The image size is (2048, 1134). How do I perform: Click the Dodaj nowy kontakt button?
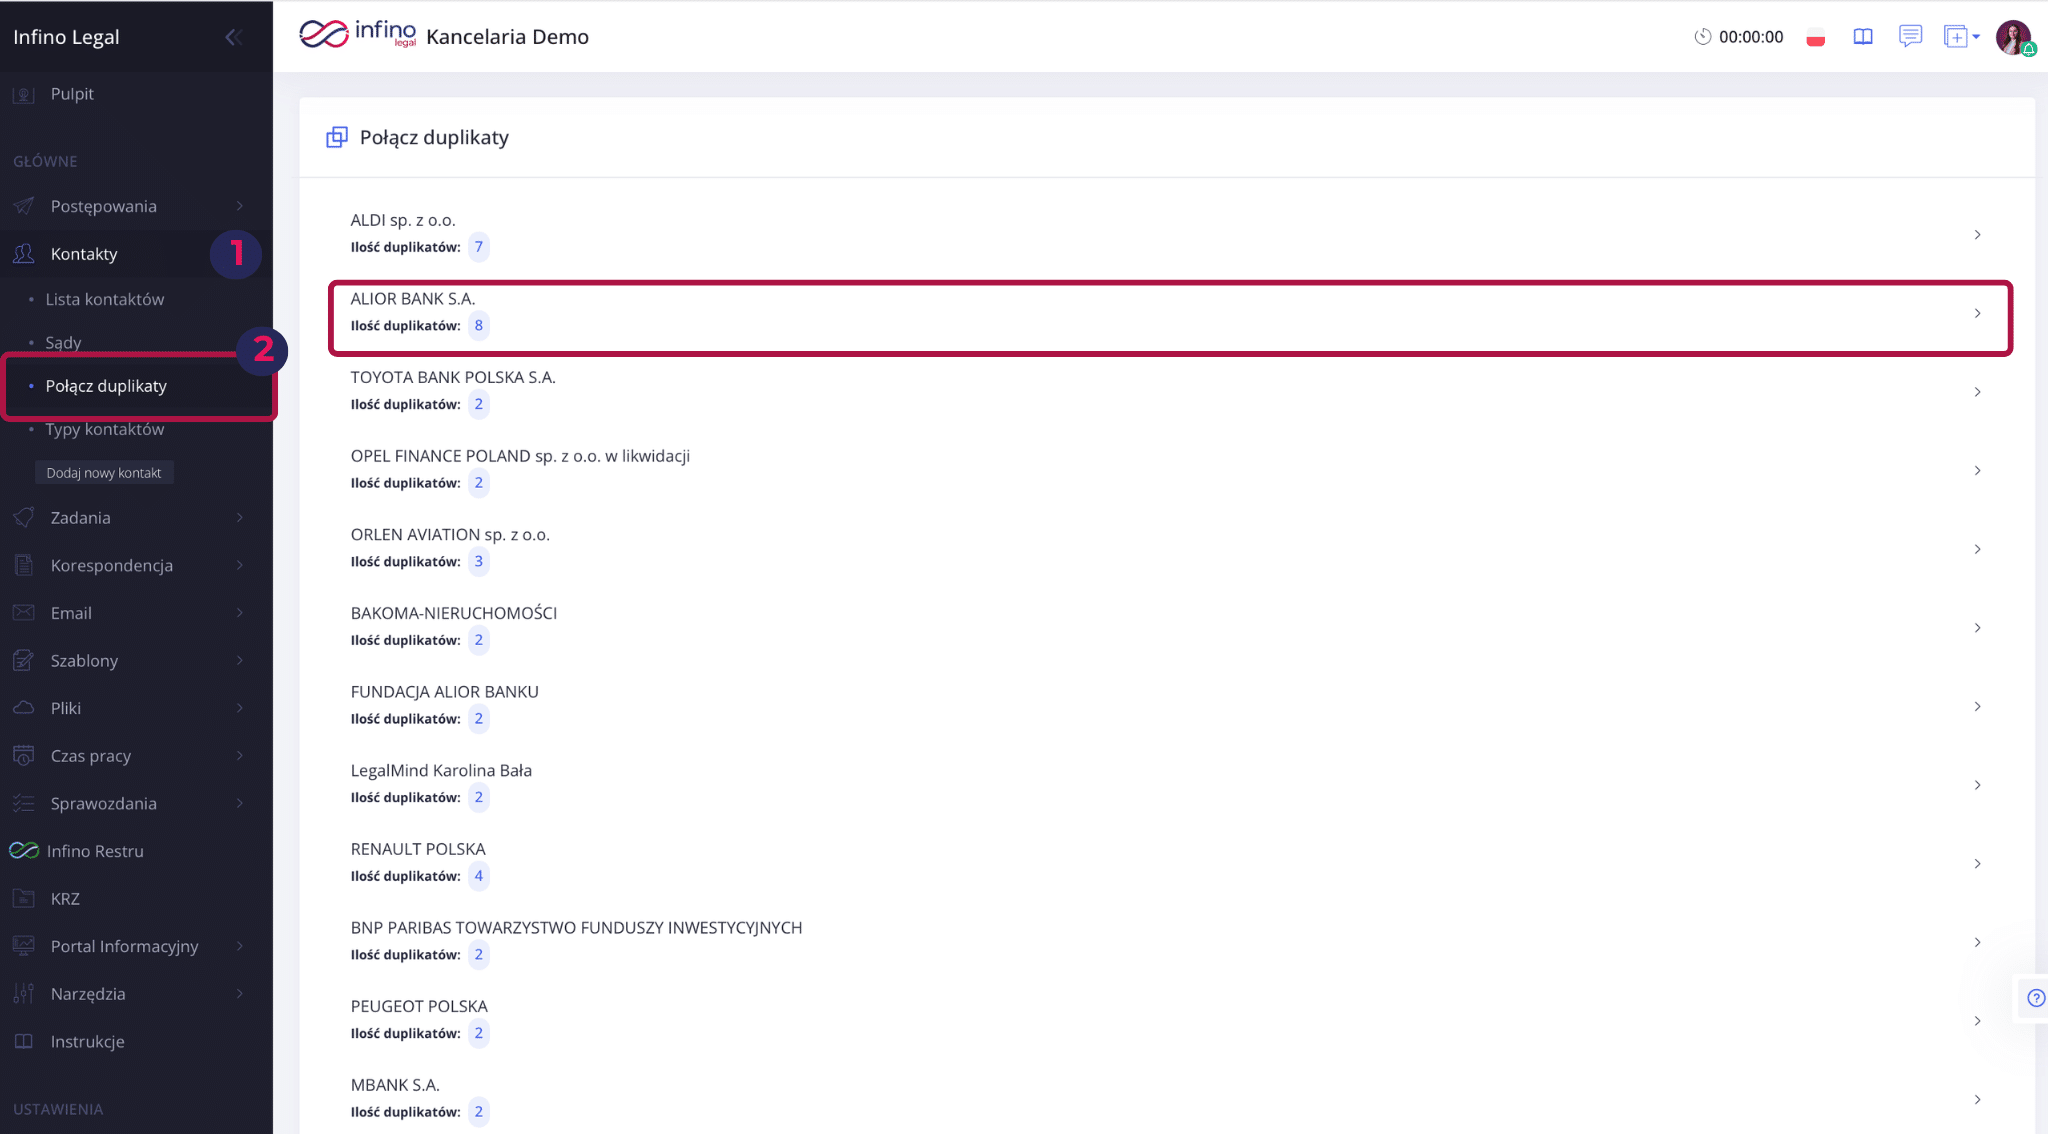click(104, 473)
